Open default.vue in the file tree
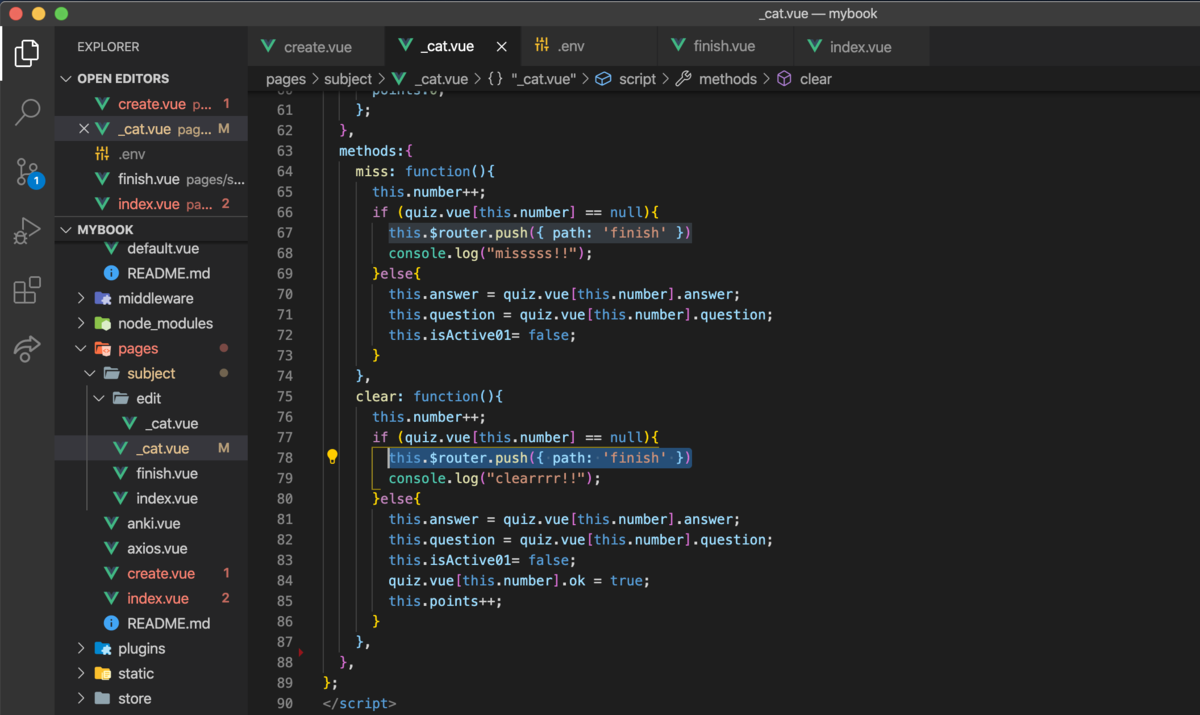 click(x=151, y=248)
